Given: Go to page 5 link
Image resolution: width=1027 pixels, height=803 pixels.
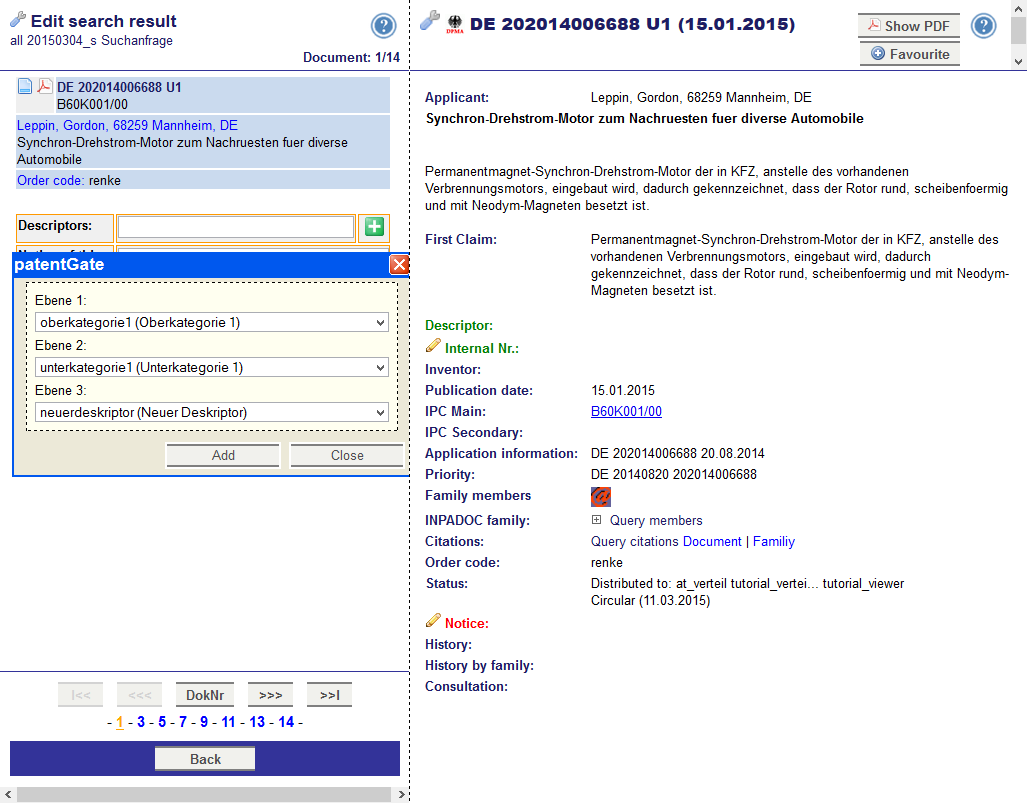Looking at the screenshot, I should pos(162,722).
